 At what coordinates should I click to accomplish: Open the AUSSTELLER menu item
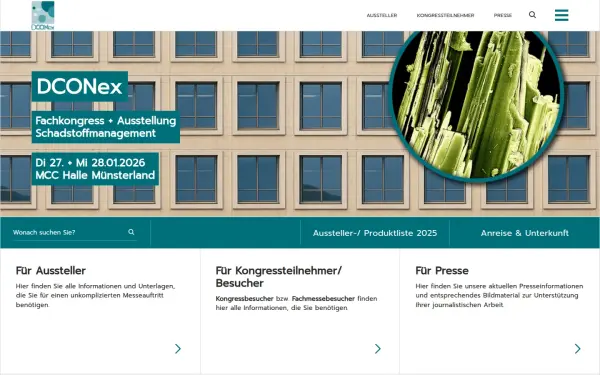(x=382, y=15)
